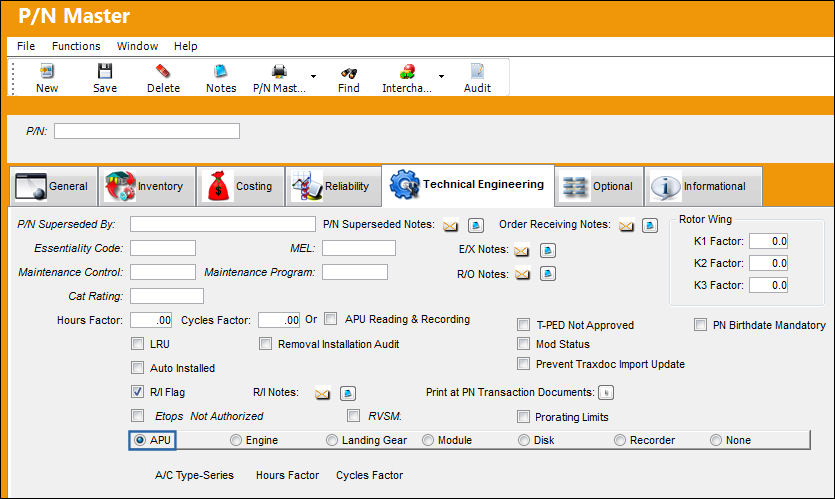Expand the P/N Master print dropdown arrow

314,76
